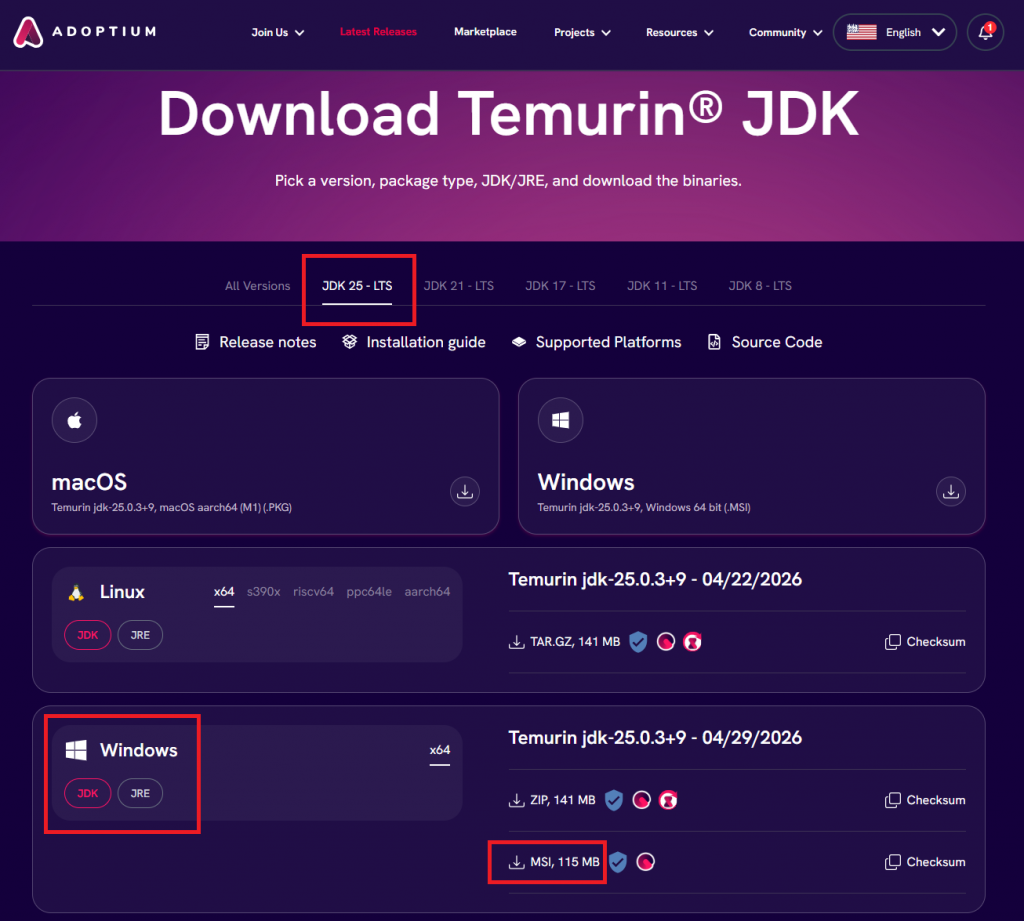This screenshot has height=921, width=1024.
Task: Select JDK package type under Linux
Action: (x=88, y=635)
